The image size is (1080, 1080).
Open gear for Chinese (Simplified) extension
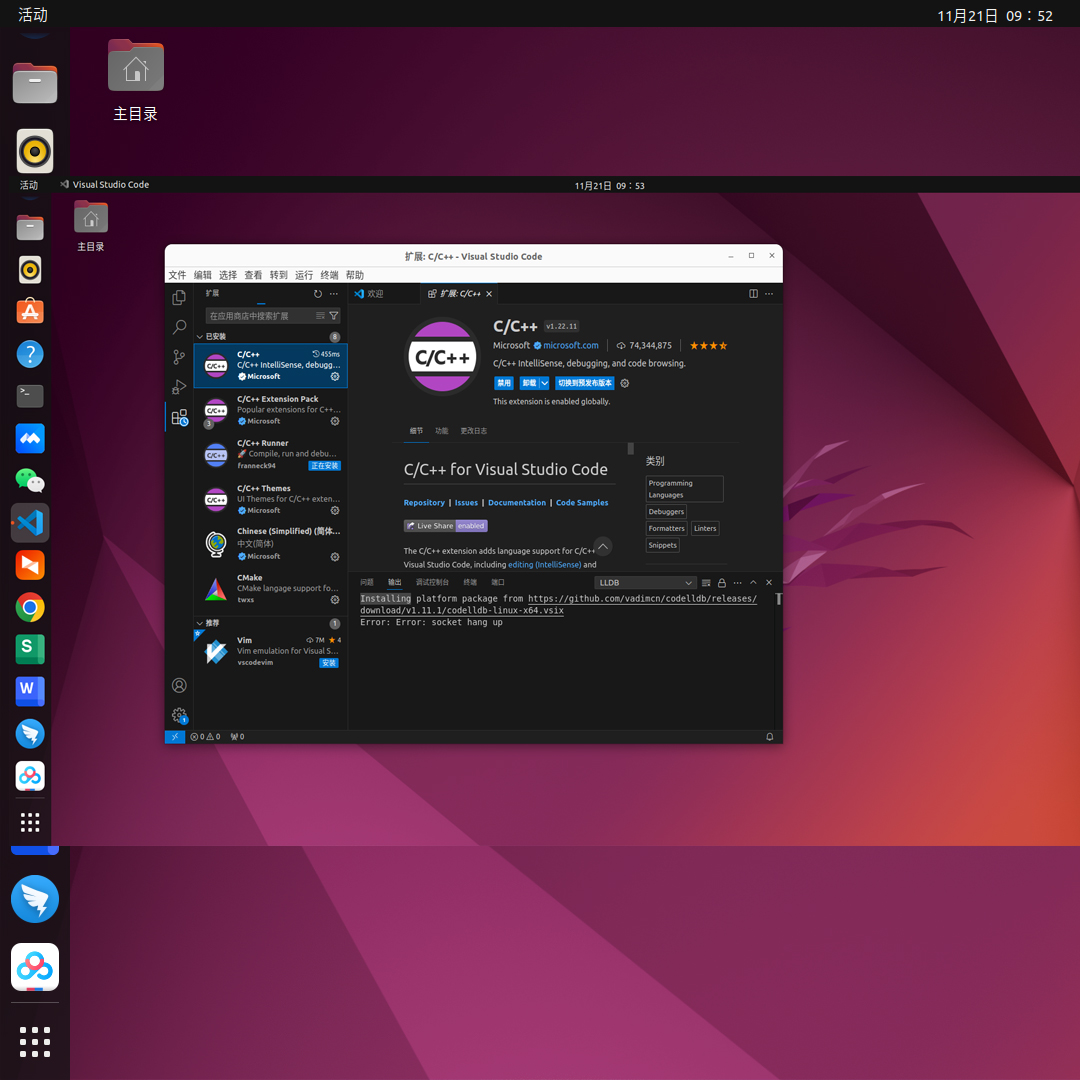pyautogui.click(x=335, y=557)
